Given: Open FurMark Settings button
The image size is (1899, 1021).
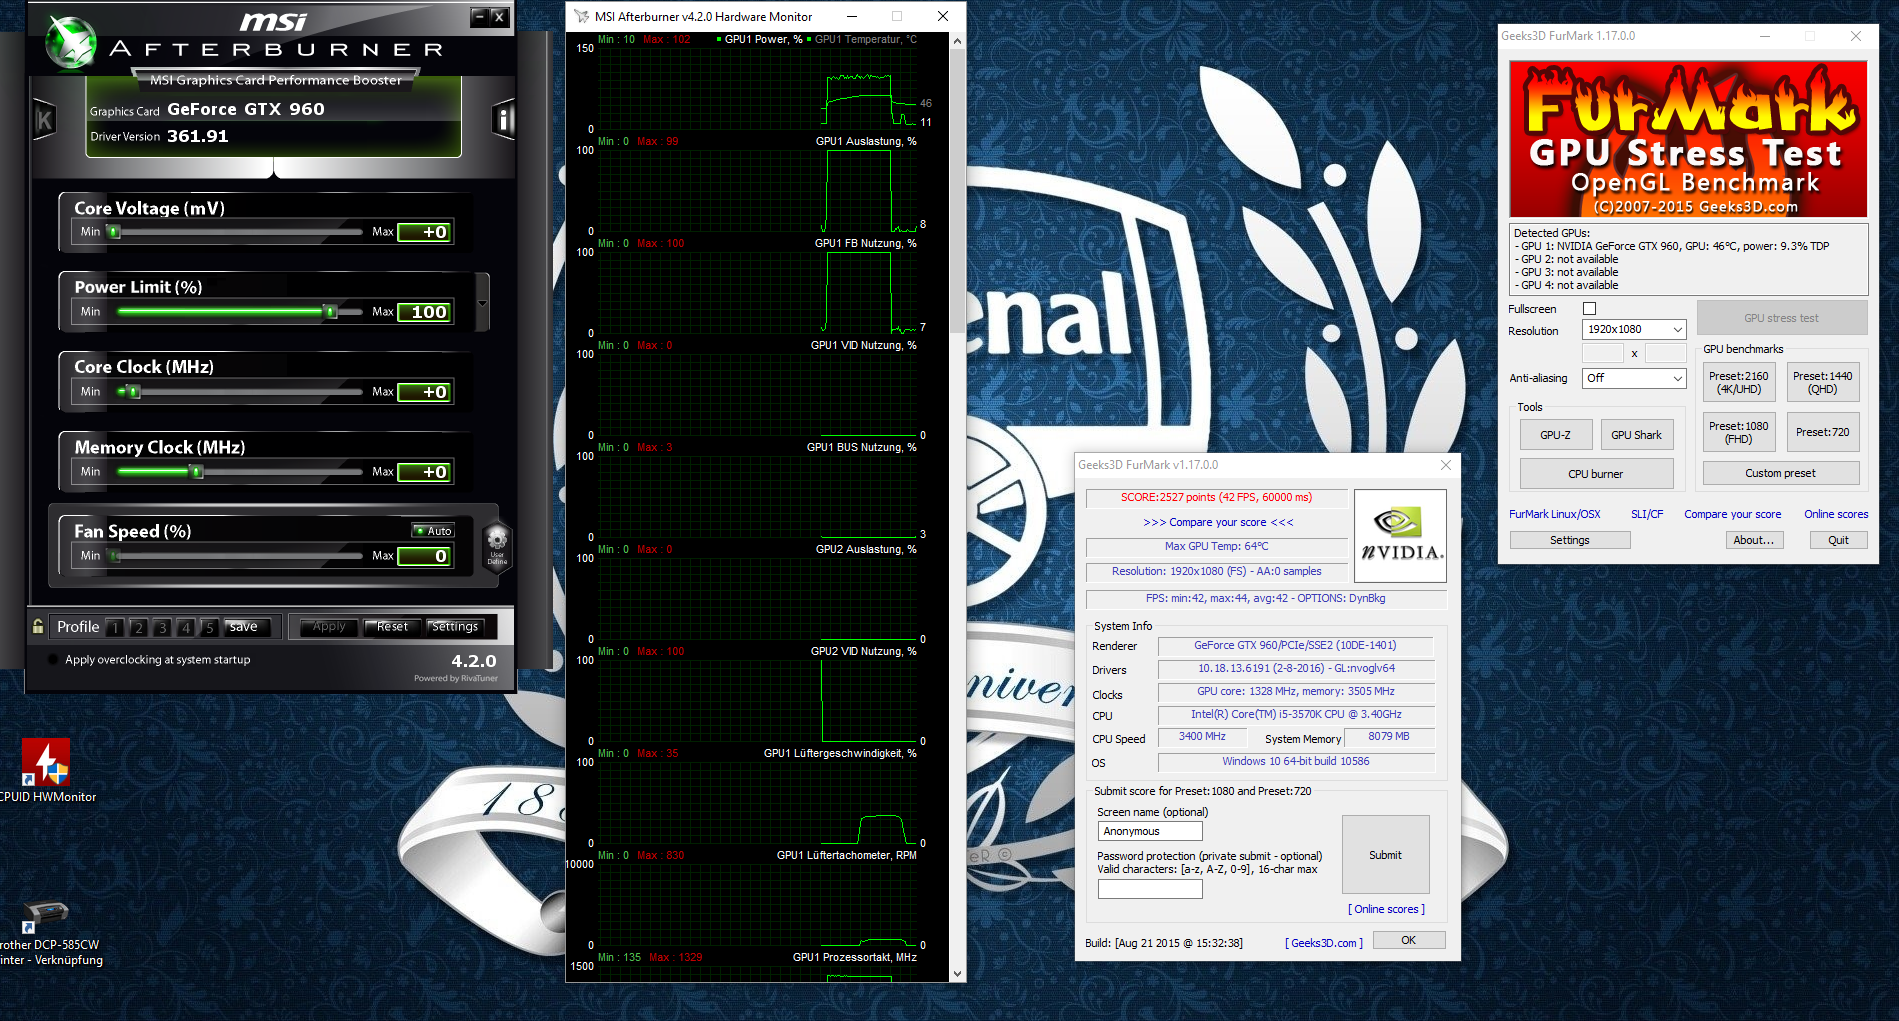Looking at the screenshot, I should (1569, 540).
